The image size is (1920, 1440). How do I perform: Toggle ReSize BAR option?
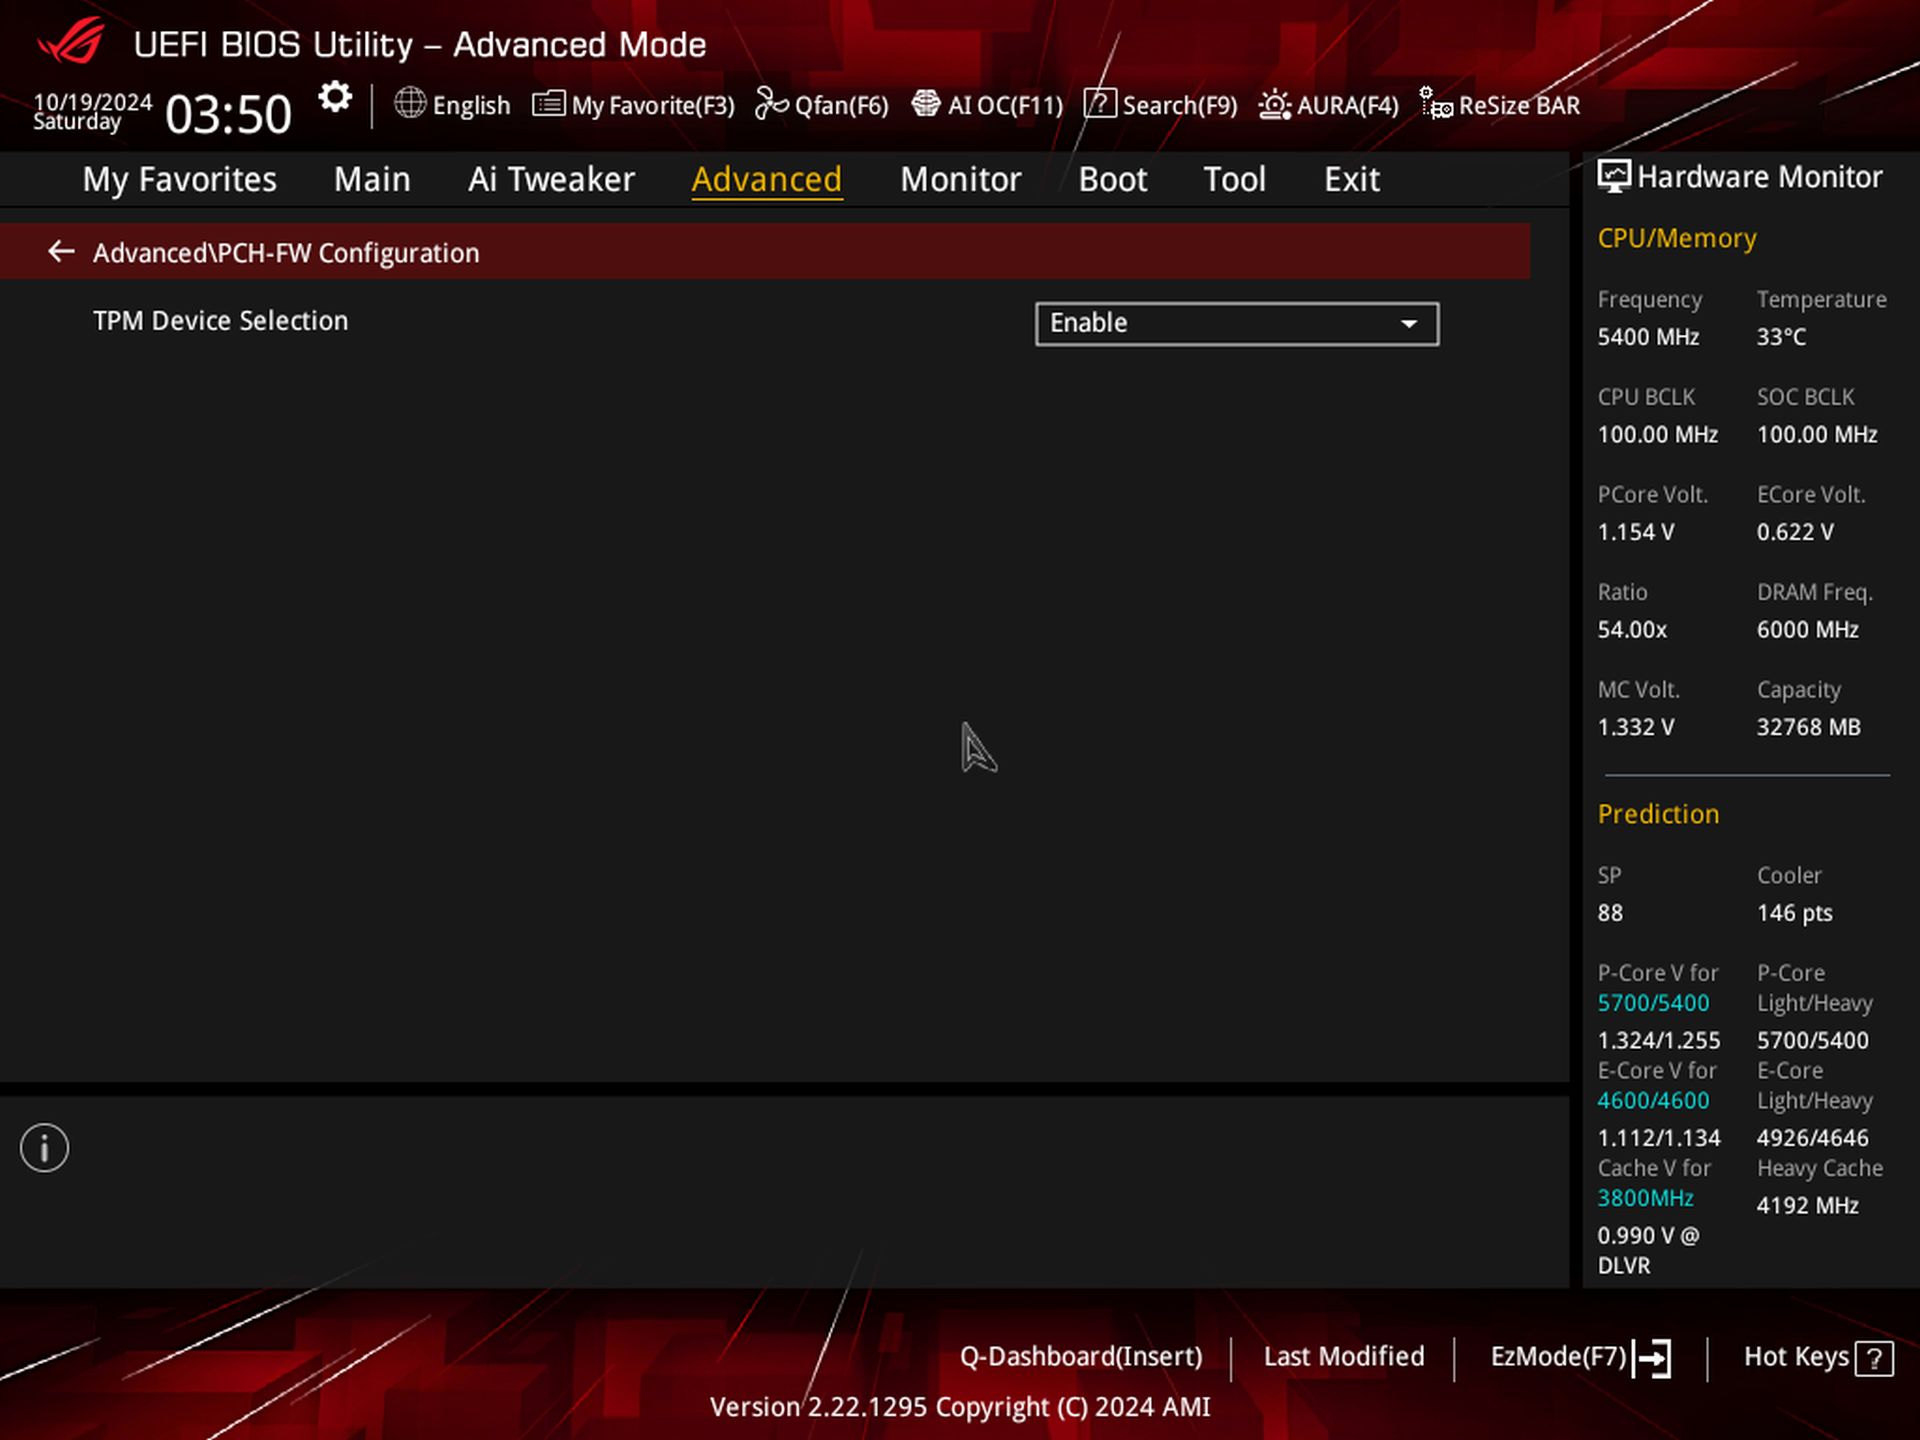point(1500,105)
